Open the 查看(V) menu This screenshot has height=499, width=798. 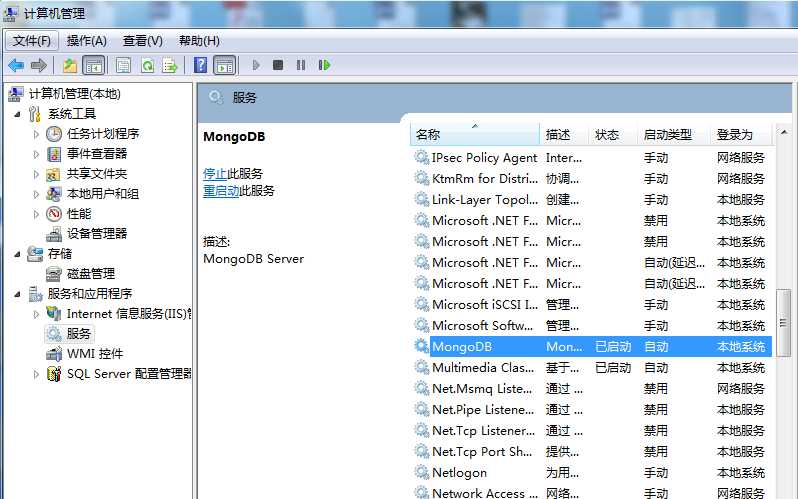tap(142, 41)
